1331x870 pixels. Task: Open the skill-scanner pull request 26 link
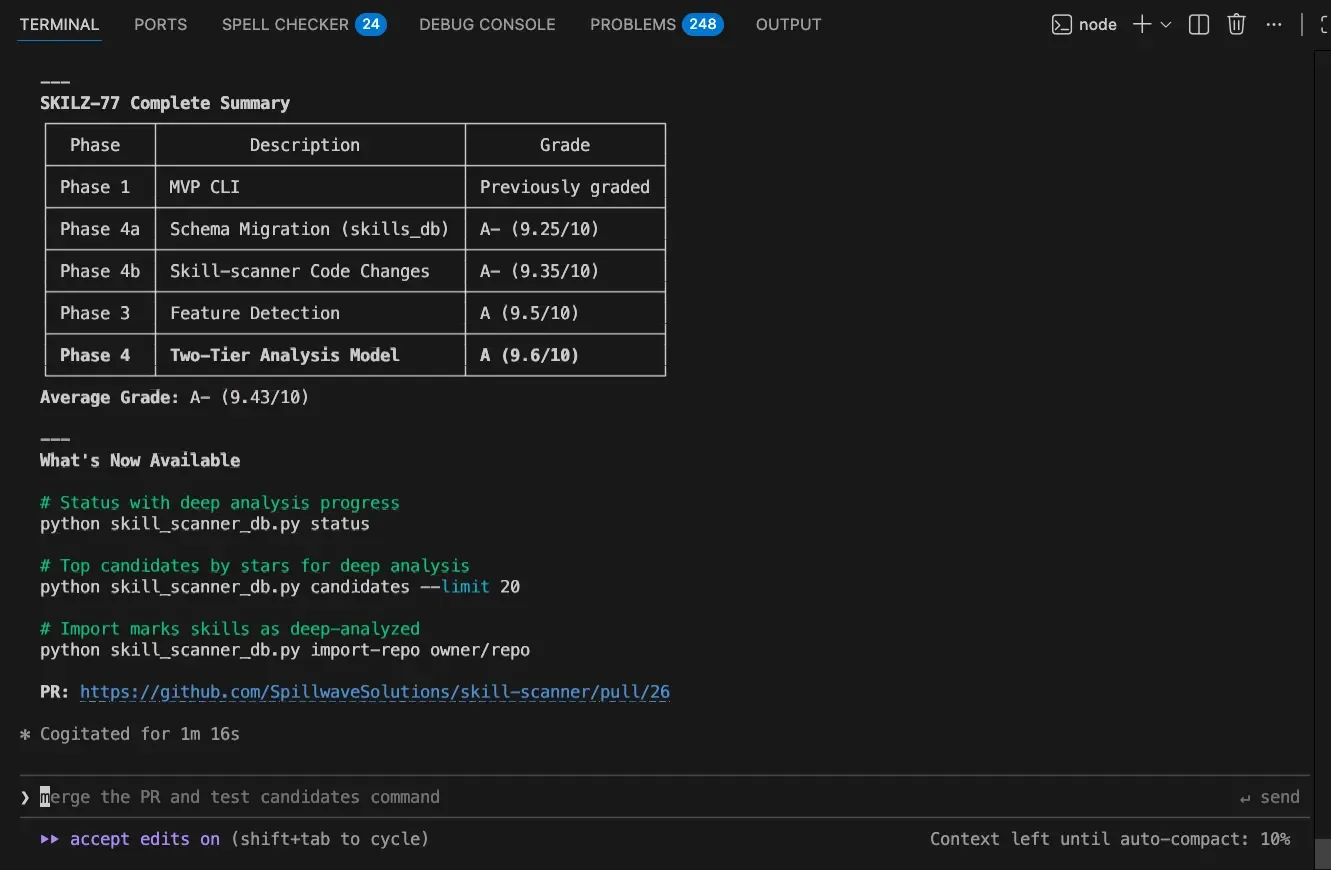pos(374,692)
